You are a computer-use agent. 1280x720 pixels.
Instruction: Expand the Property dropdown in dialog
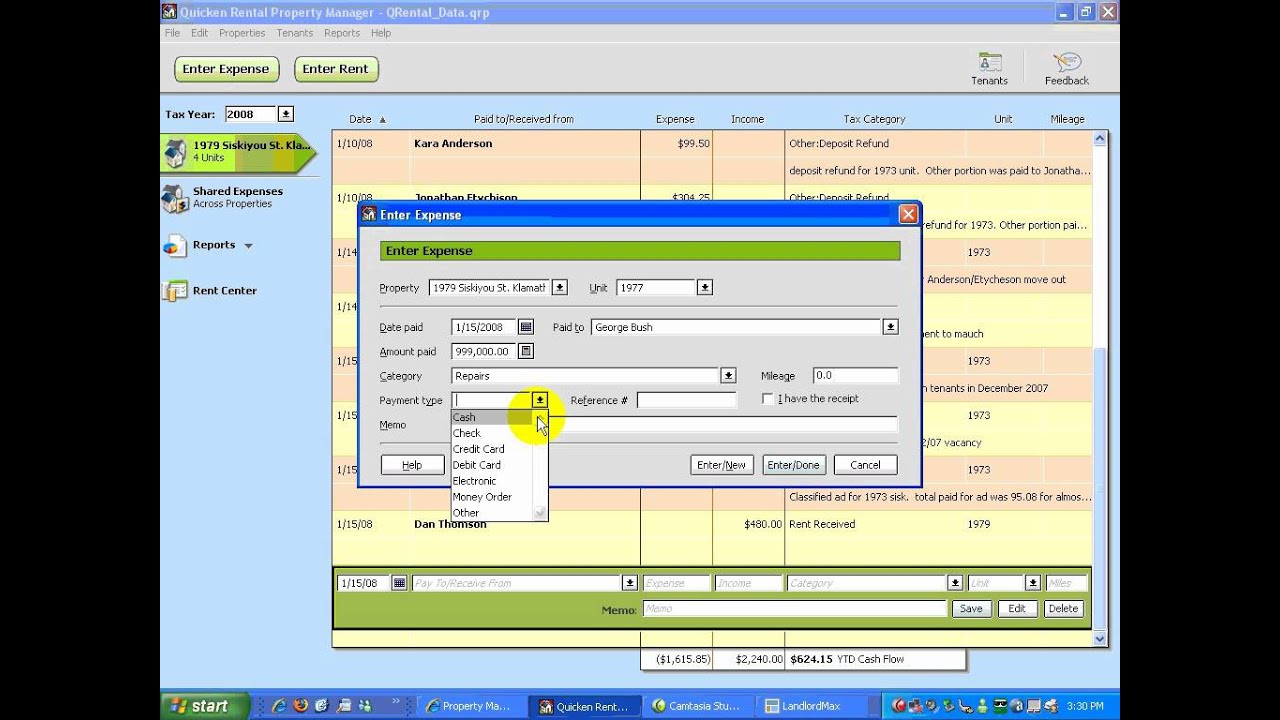click(560, 288)
